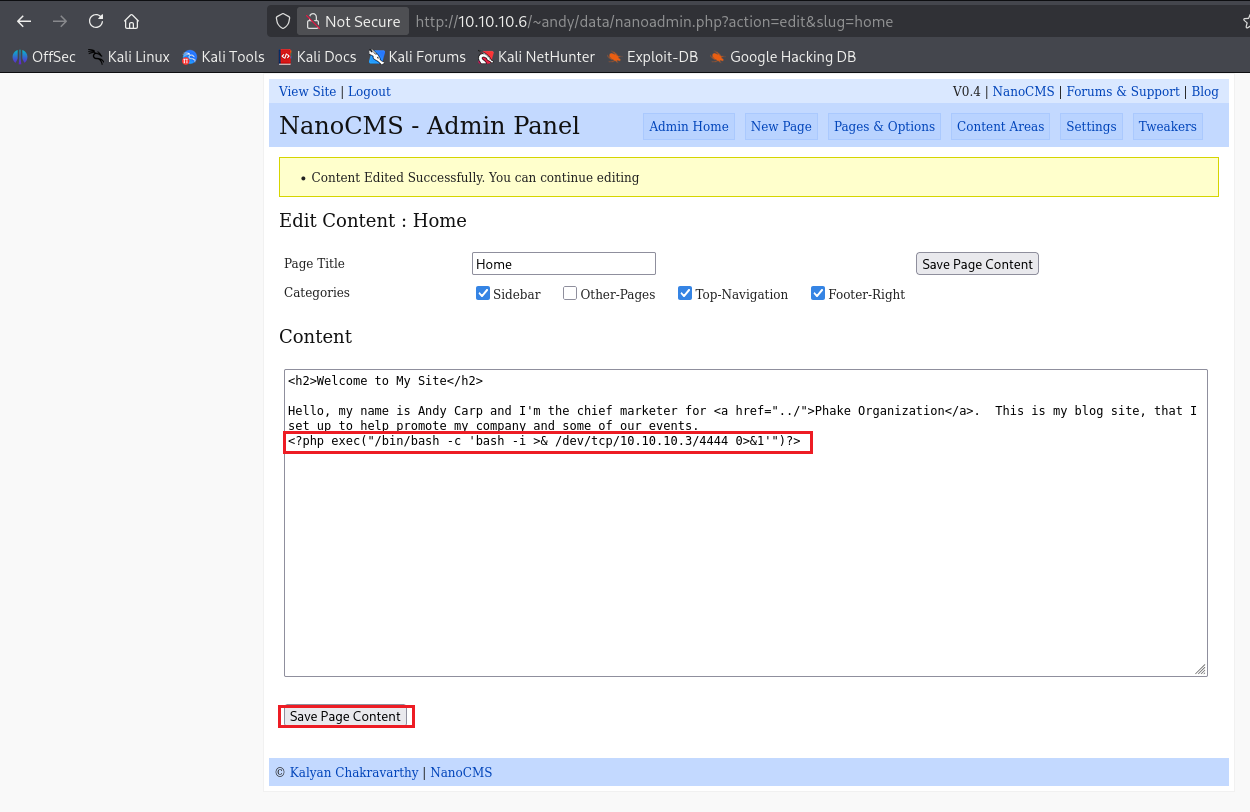Open Kali Tools bookmark

click(x=223, y=57)
